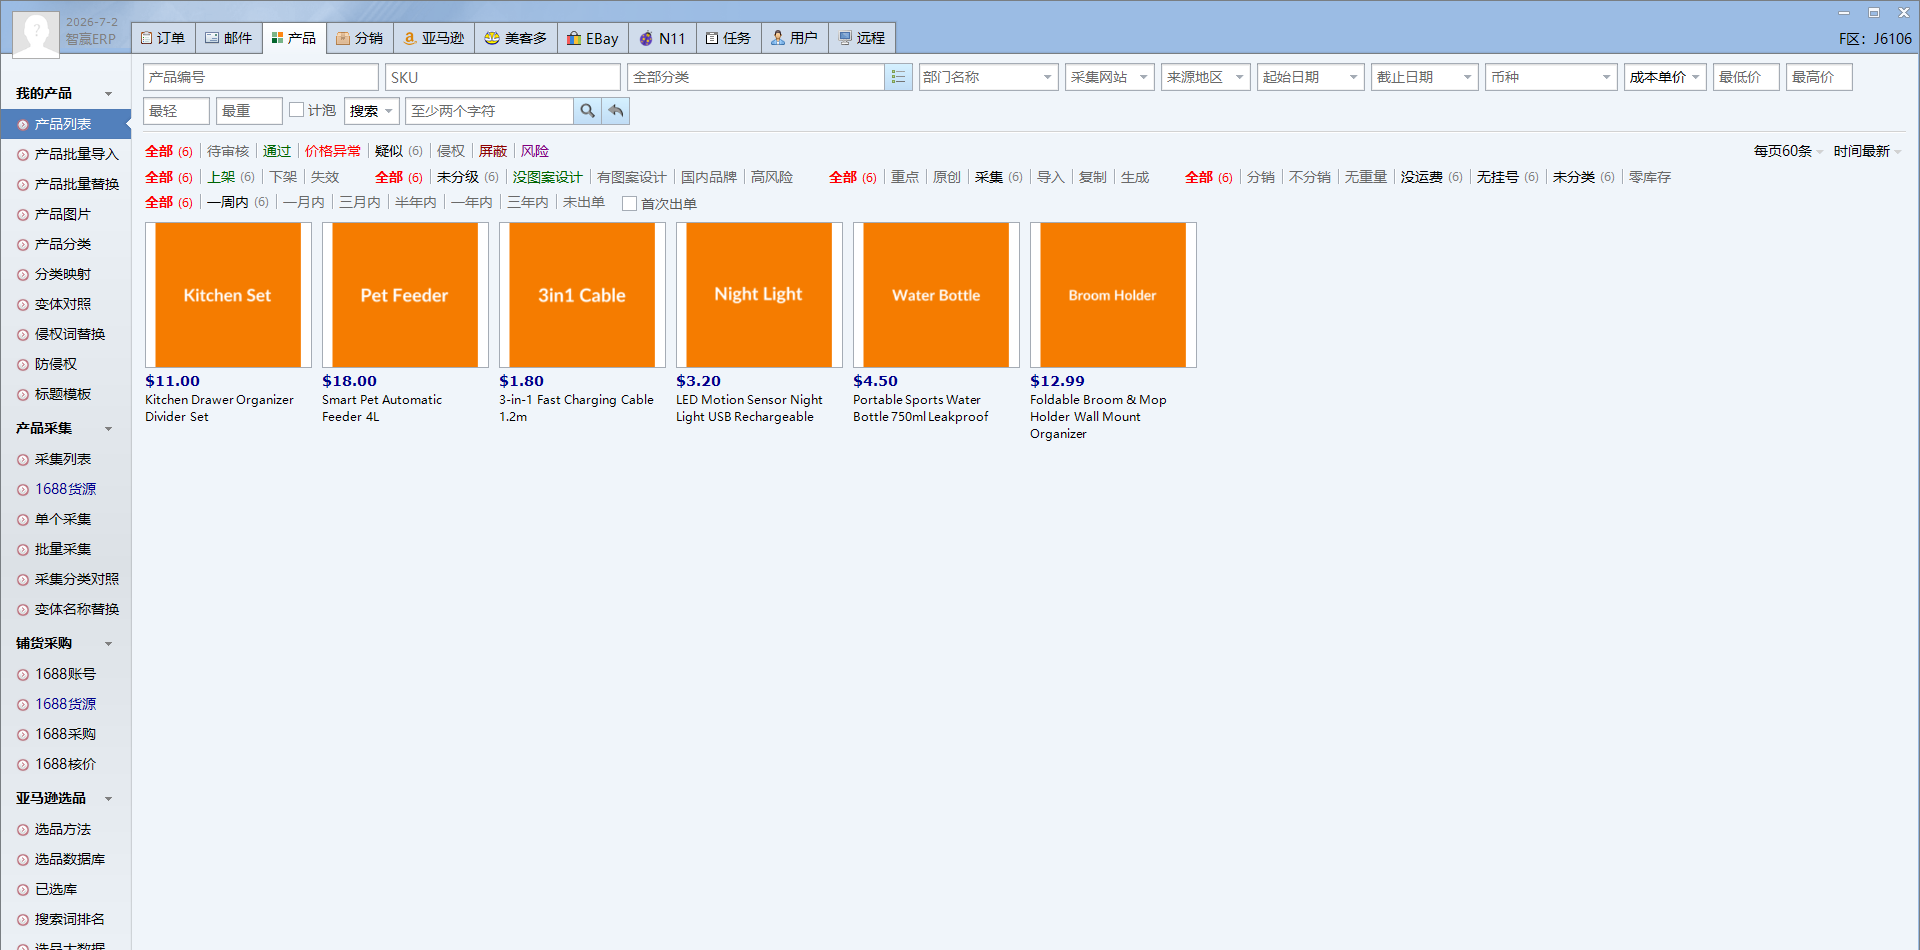Open the 美客多 tab icon
1920x950 pixels.
tap(492, 38)
